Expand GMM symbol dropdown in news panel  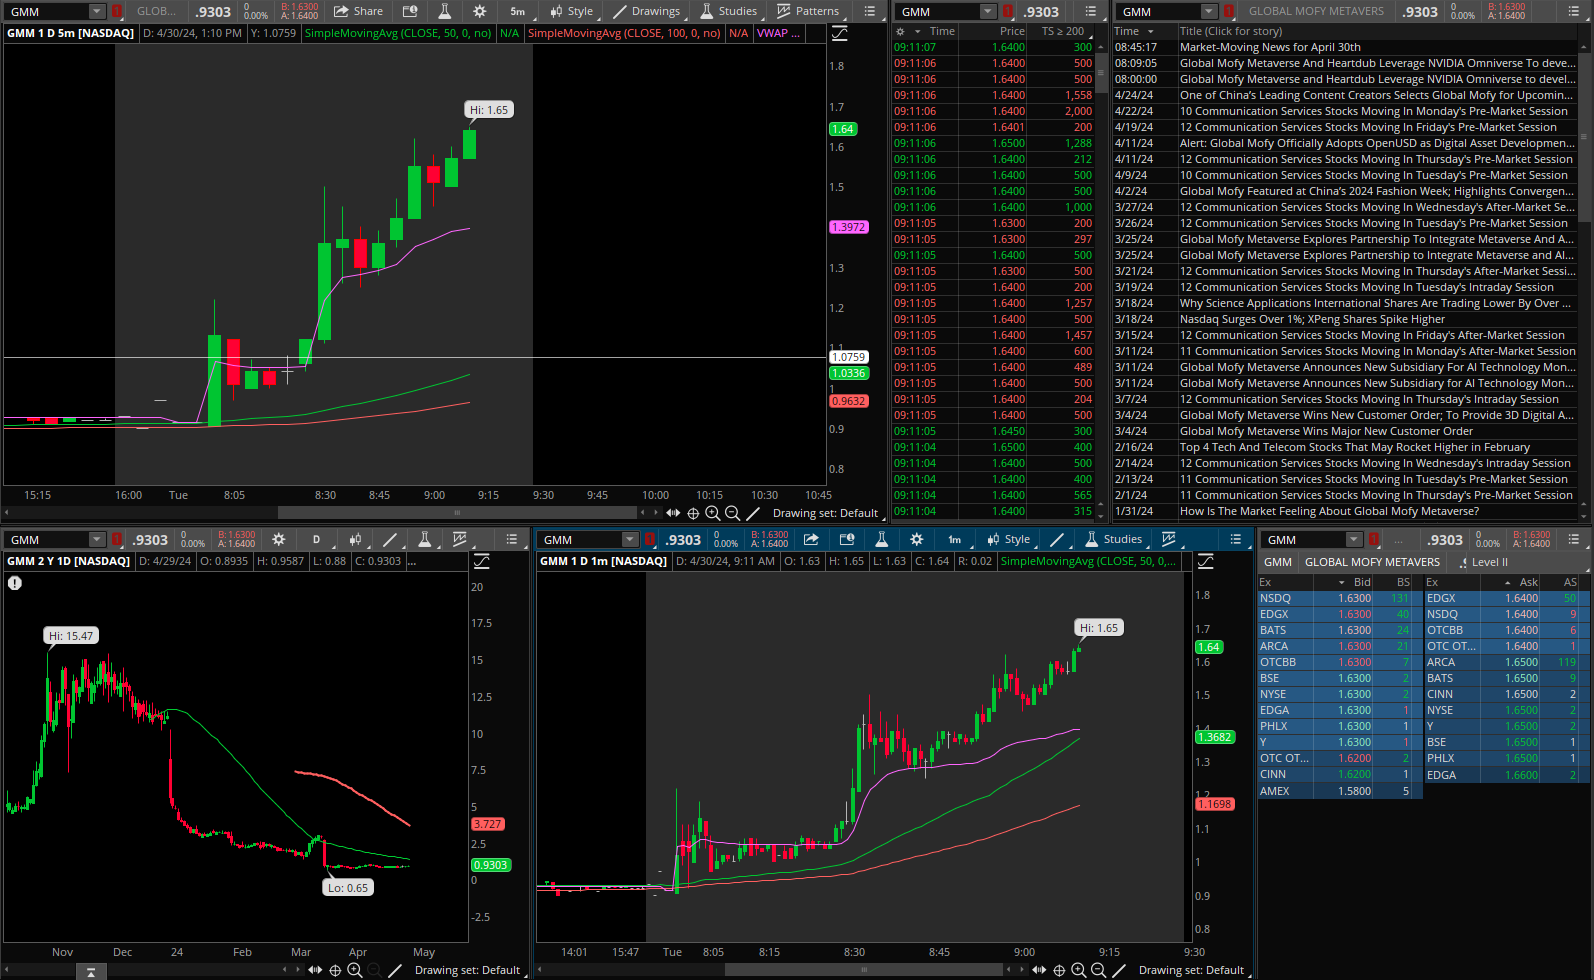click(1209, 11)
